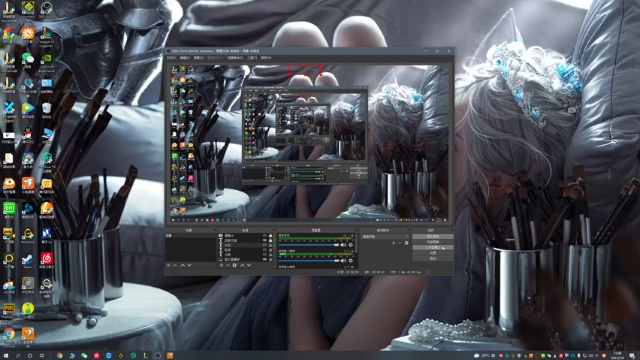Toggle visibility eye of the first source
The image size is (640, 360).
264,236
